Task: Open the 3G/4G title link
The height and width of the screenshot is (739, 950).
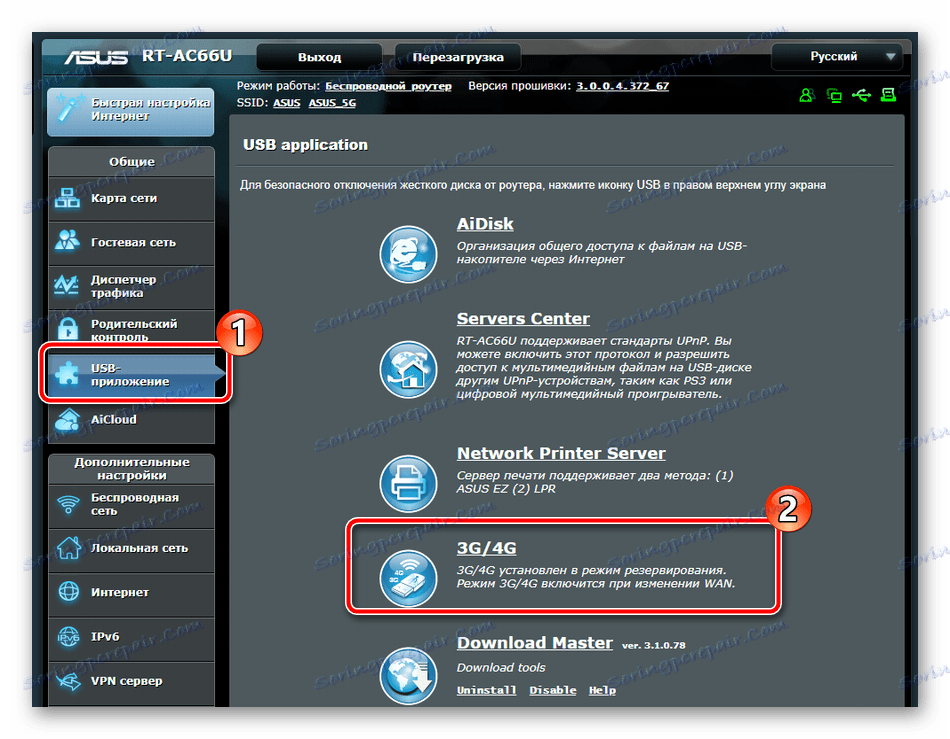Action: pos(487,548)
